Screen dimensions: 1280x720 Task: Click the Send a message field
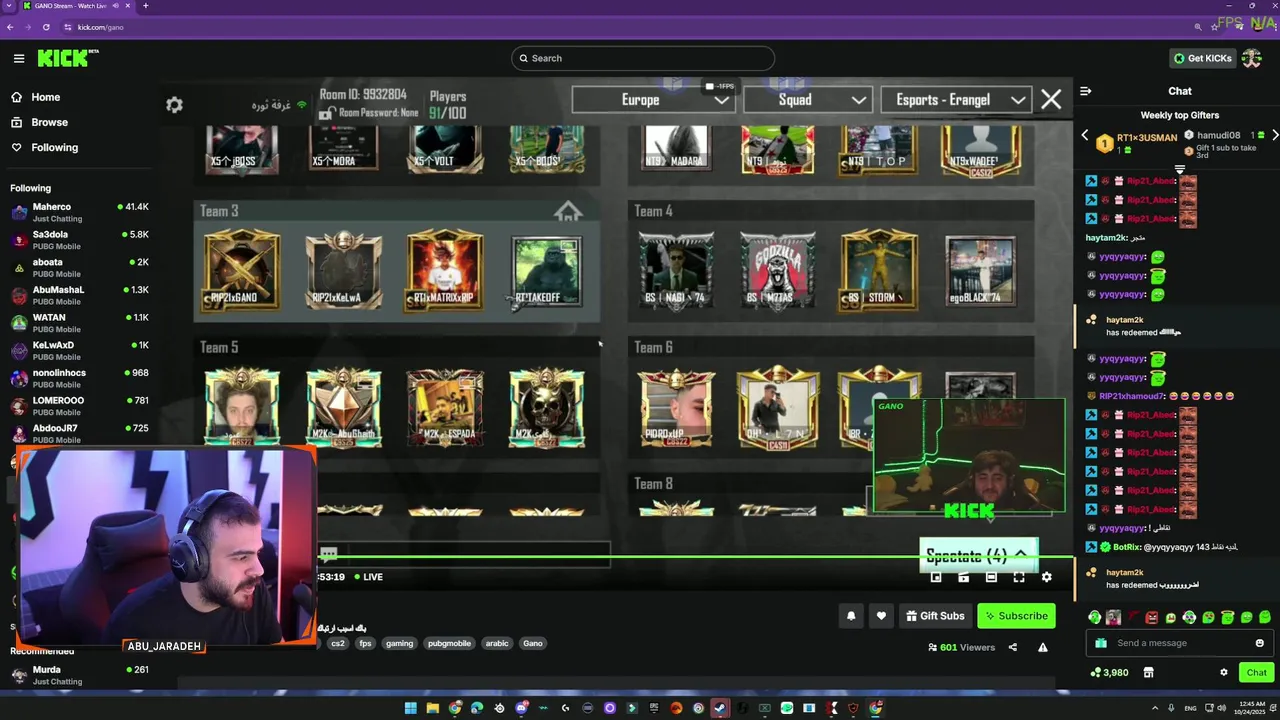1180,643
